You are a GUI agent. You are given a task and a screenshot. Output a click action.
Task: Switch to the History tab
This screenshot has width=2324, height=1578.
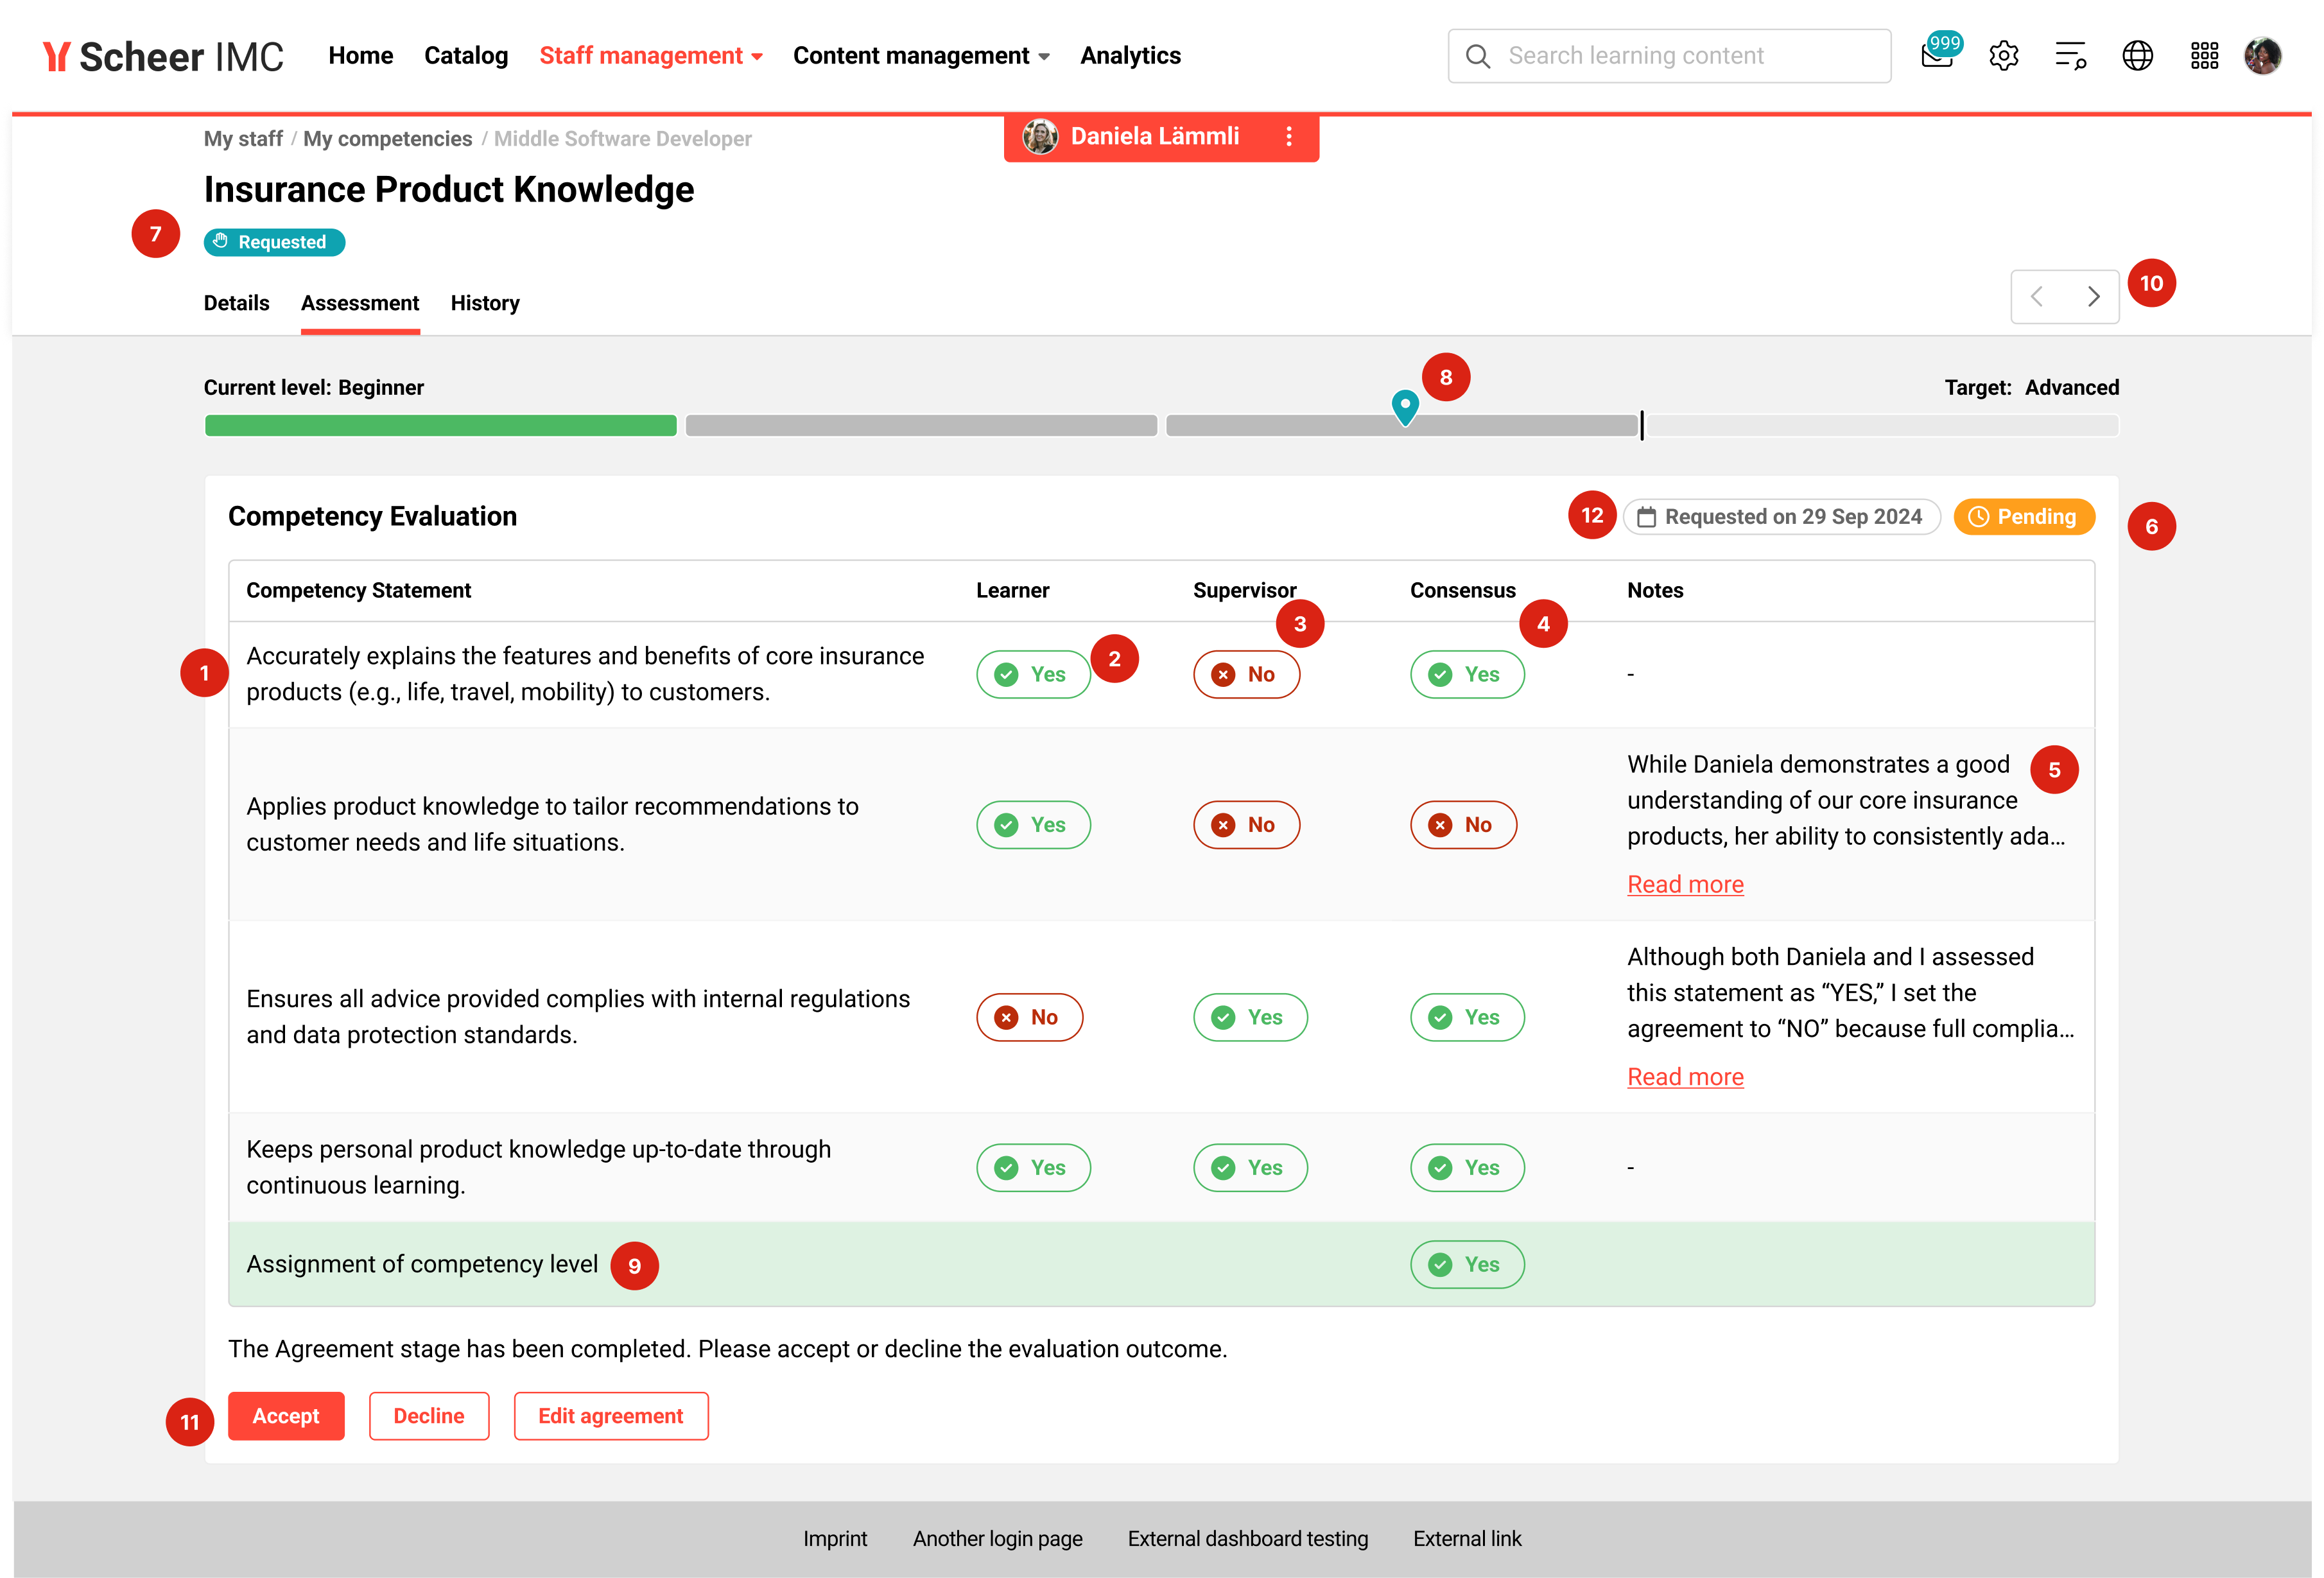point(484,303)
